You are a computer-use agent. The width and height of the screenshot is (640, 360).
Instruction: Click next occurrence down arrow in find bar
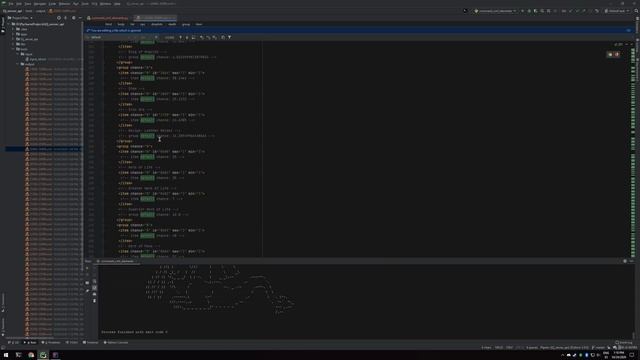187,37
